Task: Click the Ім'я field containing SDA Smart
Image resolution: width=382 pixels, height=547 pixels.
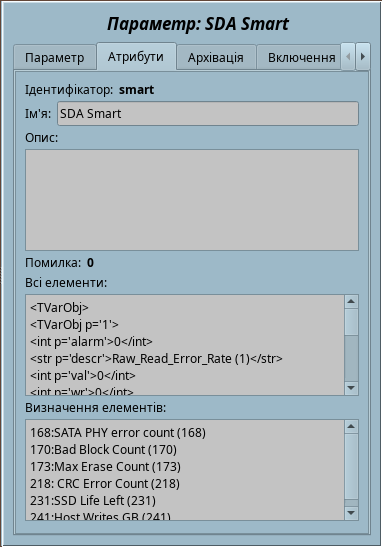Action: [x=208, y=113]
